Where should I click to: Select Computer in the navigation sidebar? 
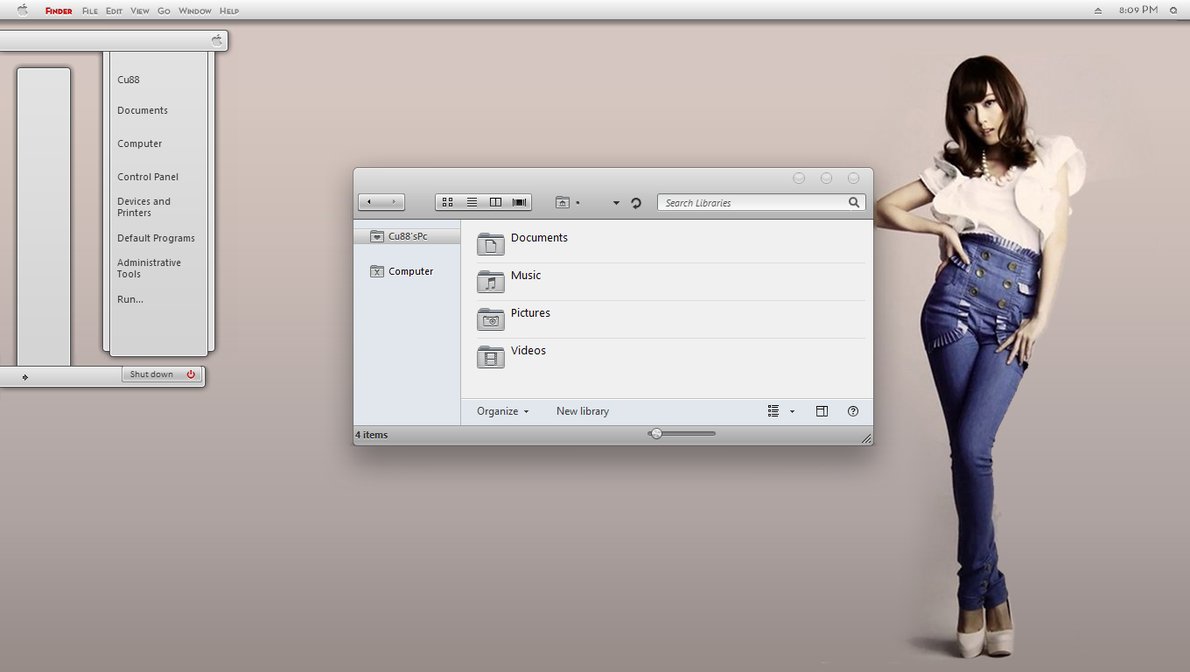[x=410, y=271]
